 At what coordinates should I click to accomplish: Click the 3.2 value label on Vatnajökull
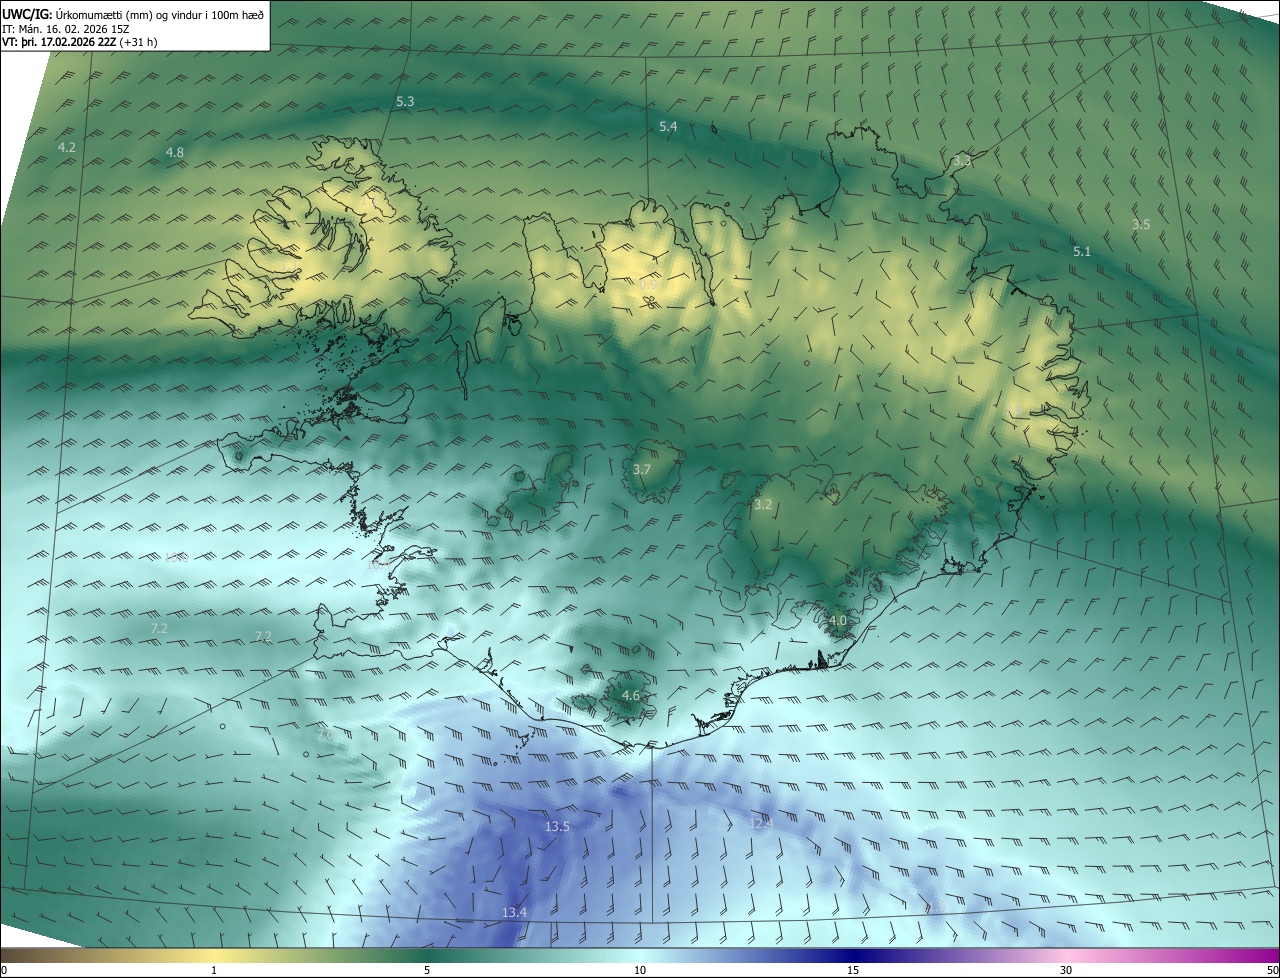click(763, 505)
